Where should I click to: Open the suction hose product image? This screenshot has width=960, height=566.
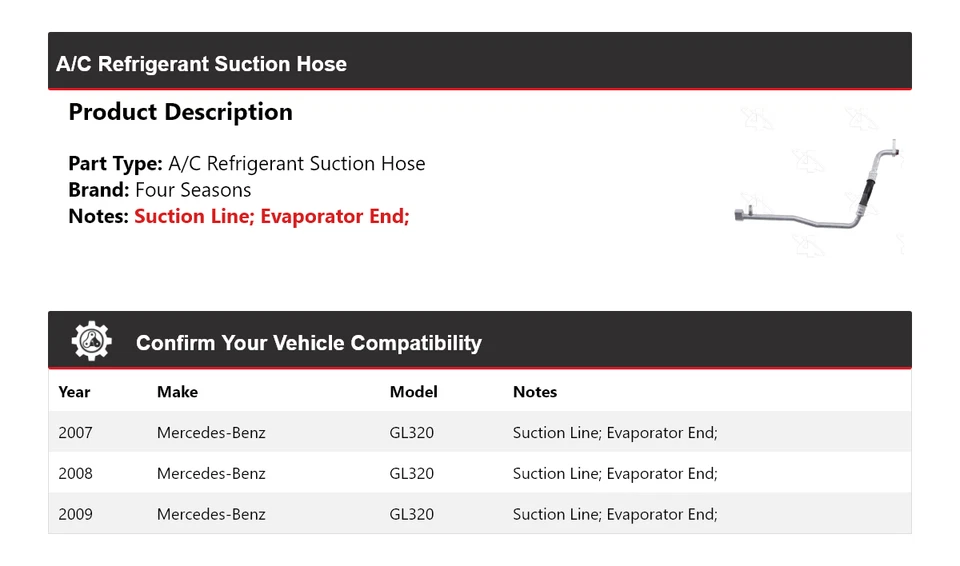tap(817, 191)
